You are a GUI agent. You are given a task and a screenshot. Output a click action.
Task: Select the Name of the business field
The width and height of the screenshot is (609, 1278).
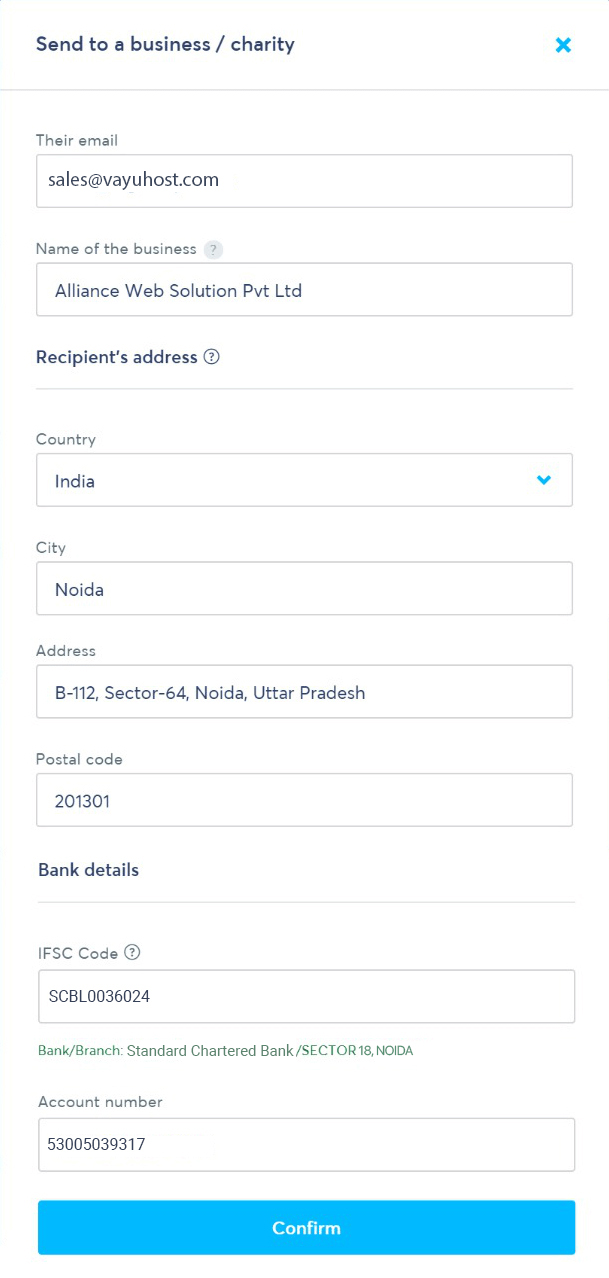pyautogui.click(x=304, y=290)
